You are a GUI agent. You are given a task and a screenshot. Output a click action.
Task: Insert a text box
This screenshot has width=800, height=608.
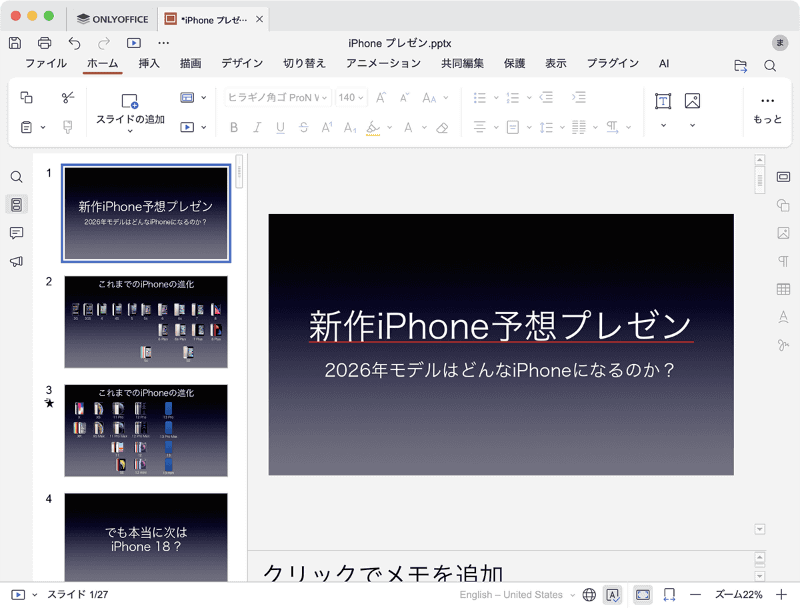click(663, 101)
